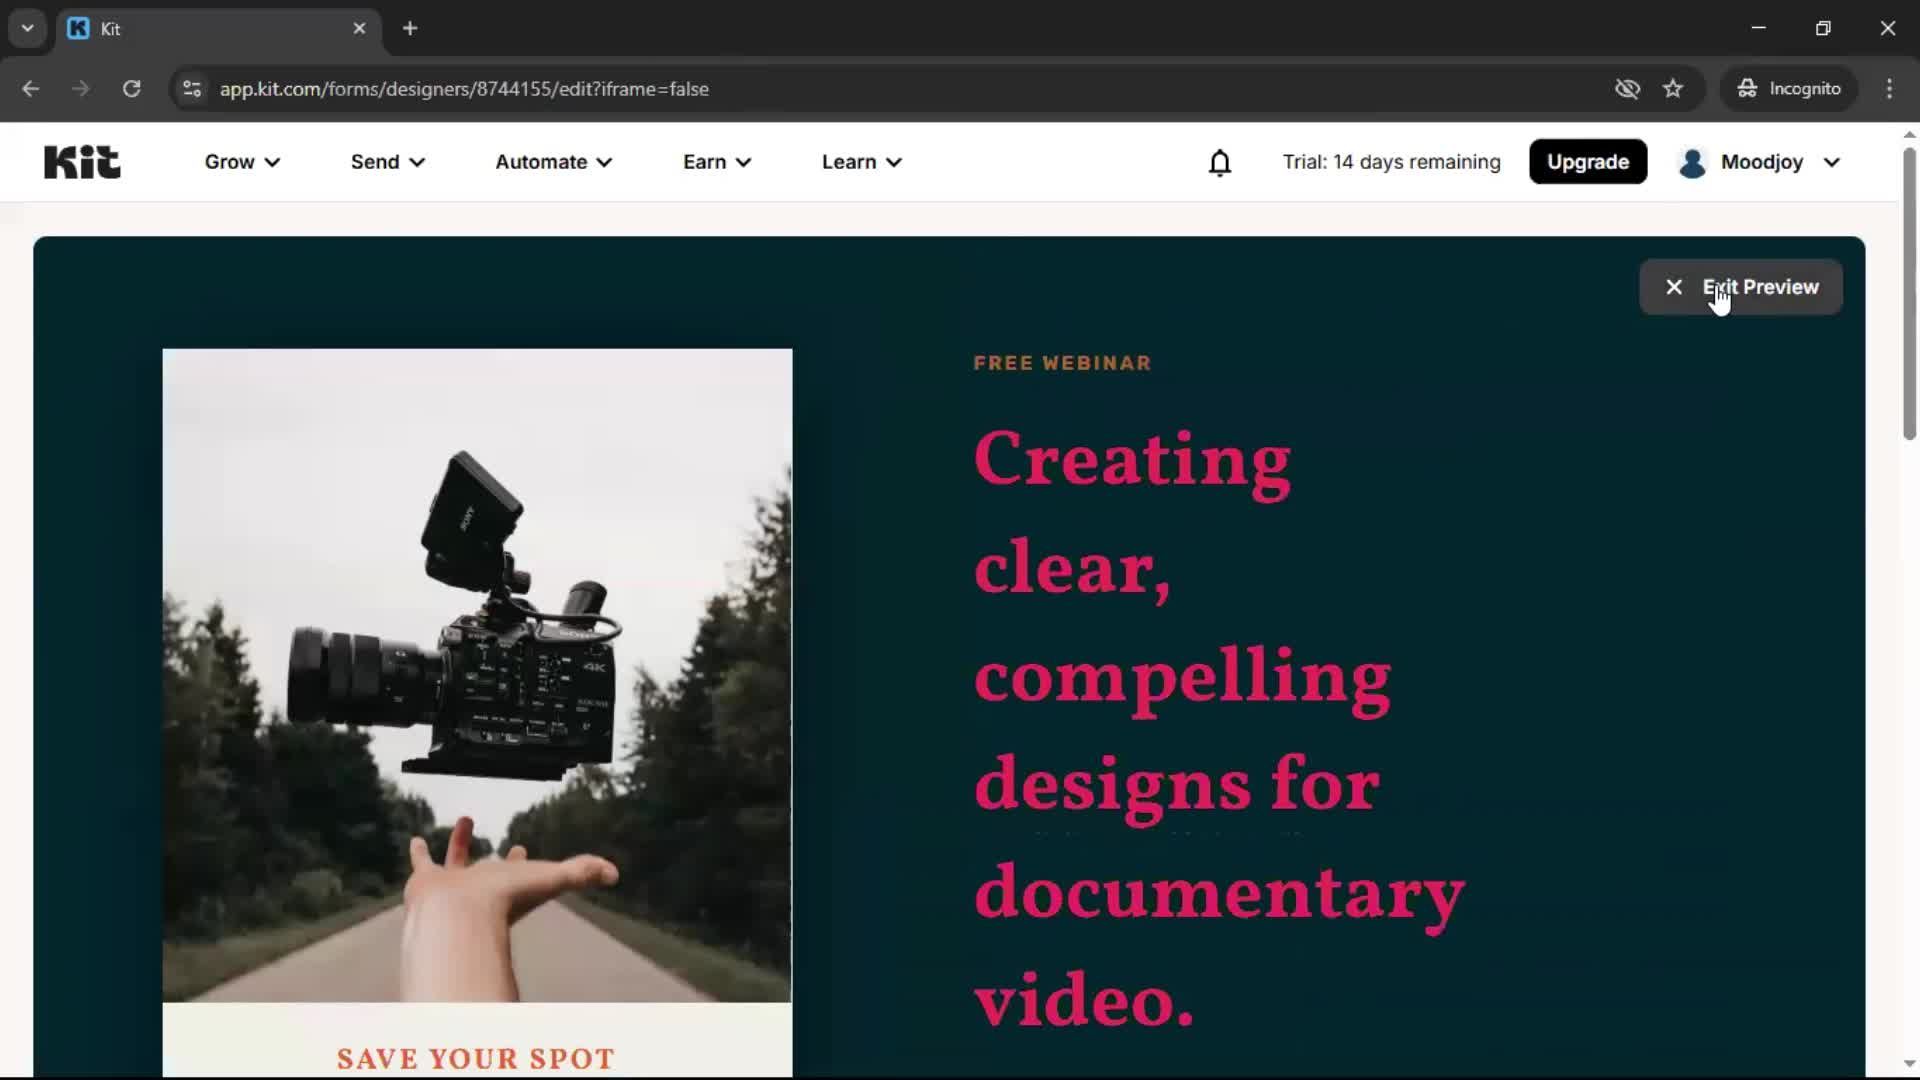Screen dimensions: 1920x1080
Task: Open the Send menu
Action: (386, 162)
